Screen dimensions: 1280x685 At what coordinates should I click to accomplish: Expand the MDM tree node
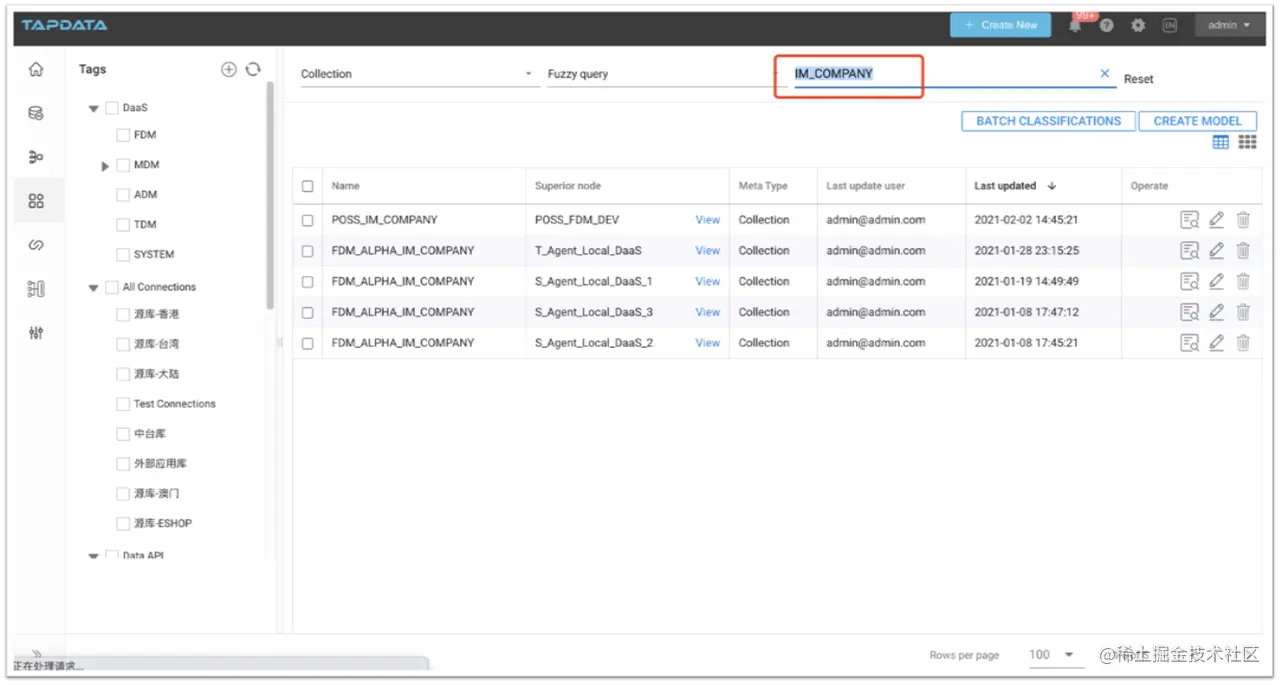[x=105, y=166]
